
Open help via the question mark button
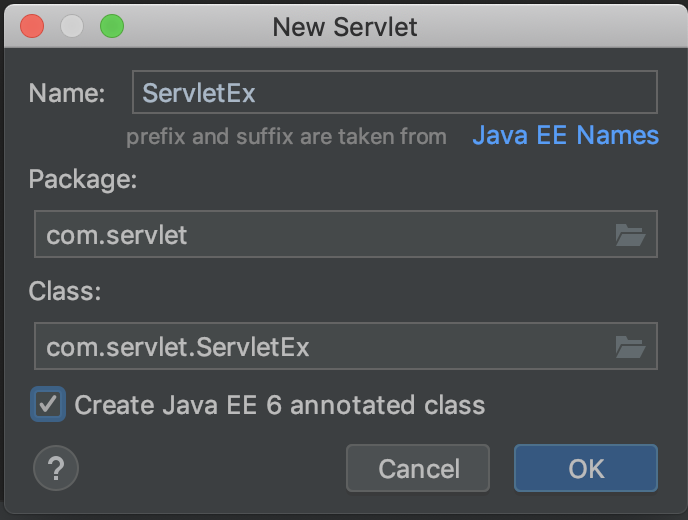click(x=56, y=468)
